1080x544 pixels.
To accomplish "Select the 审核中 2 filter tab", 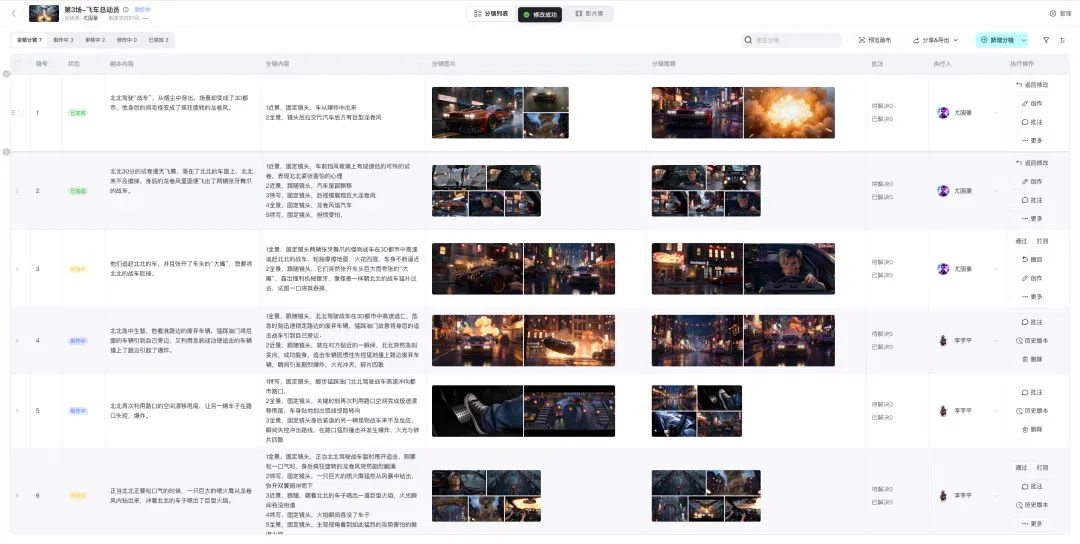I will tap(95, 40).
